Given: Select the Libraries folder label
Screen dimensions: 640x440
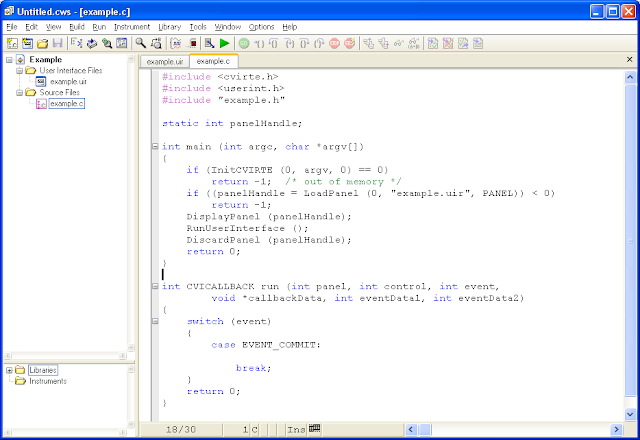Looking at the screenshot, I should click(43, 370).
